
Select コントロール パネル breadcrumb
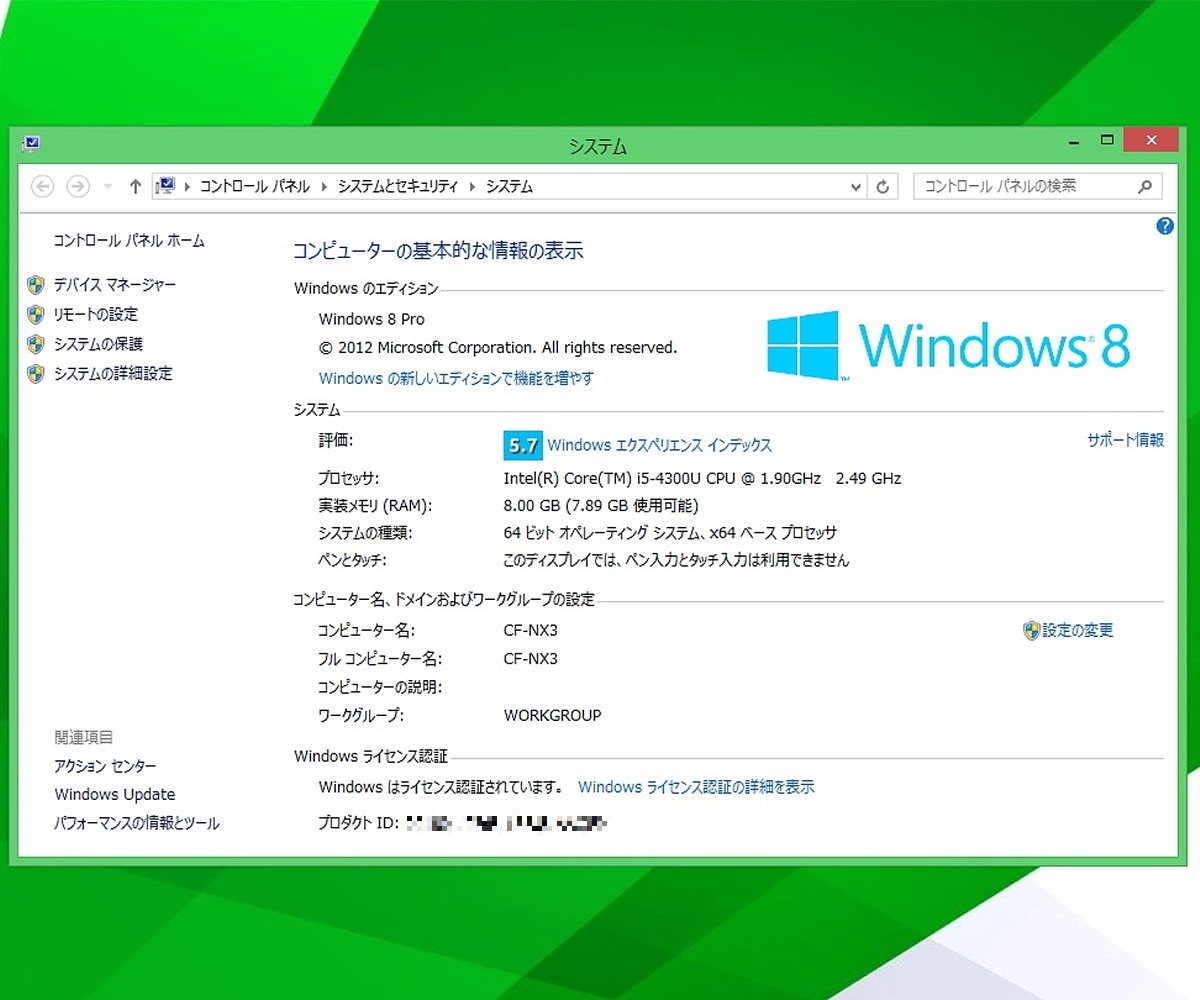pyautogui.click(x=255, y=187)
